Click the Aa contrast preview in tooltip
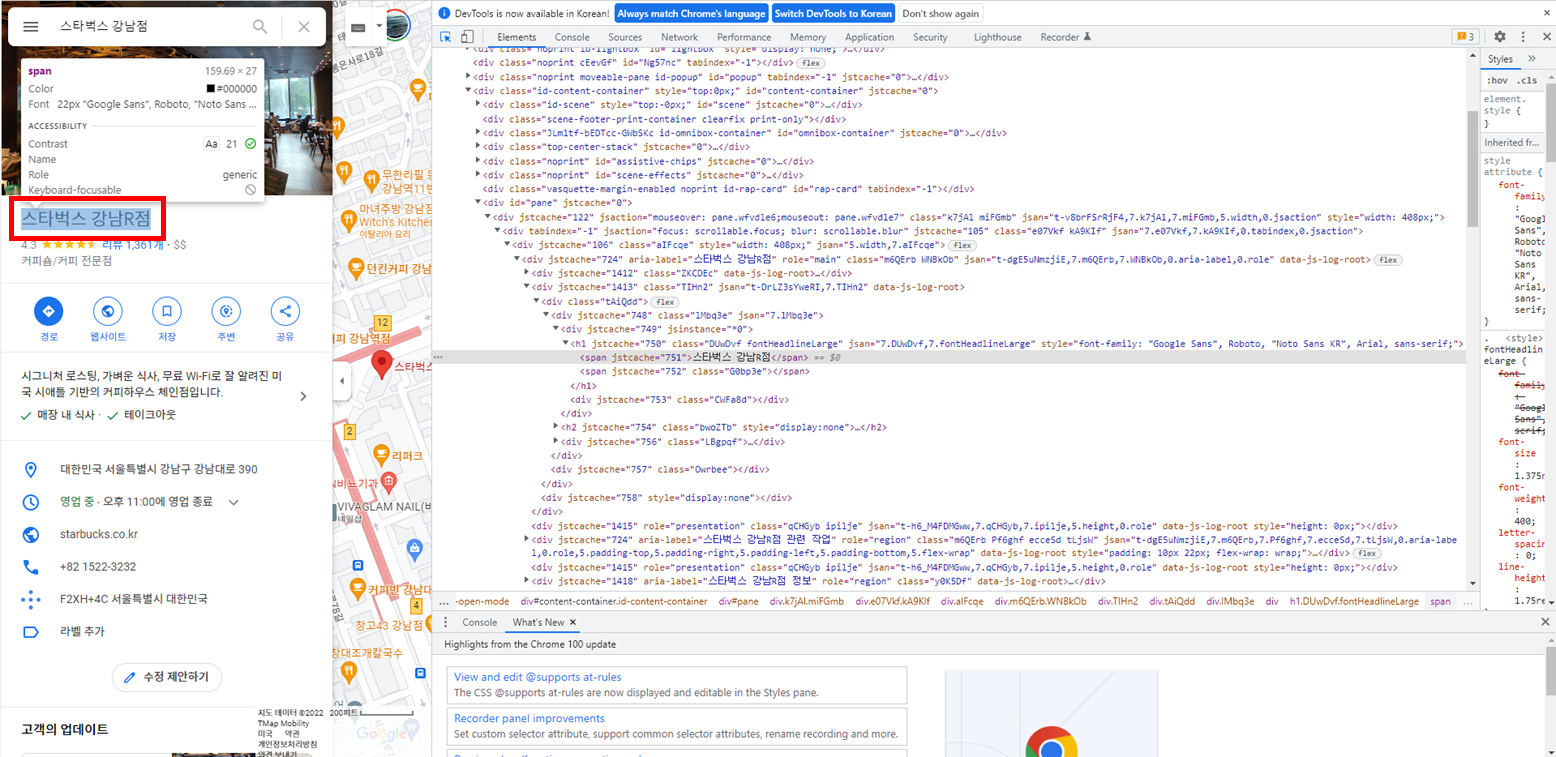Screen dimensions: 1556x757 211,144
